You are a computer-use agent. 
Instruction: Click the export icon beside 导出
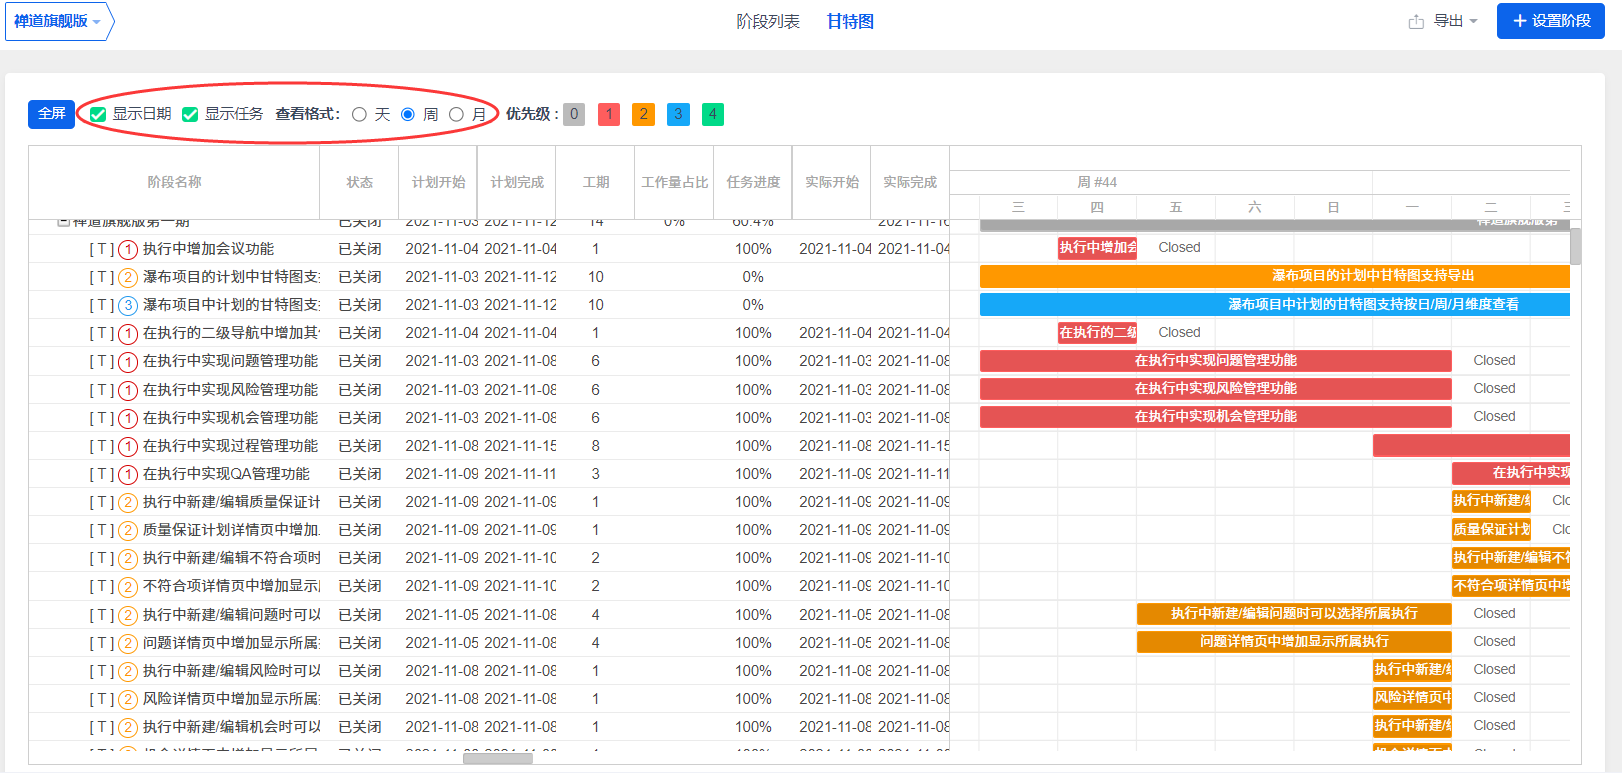coord(1416,21)
